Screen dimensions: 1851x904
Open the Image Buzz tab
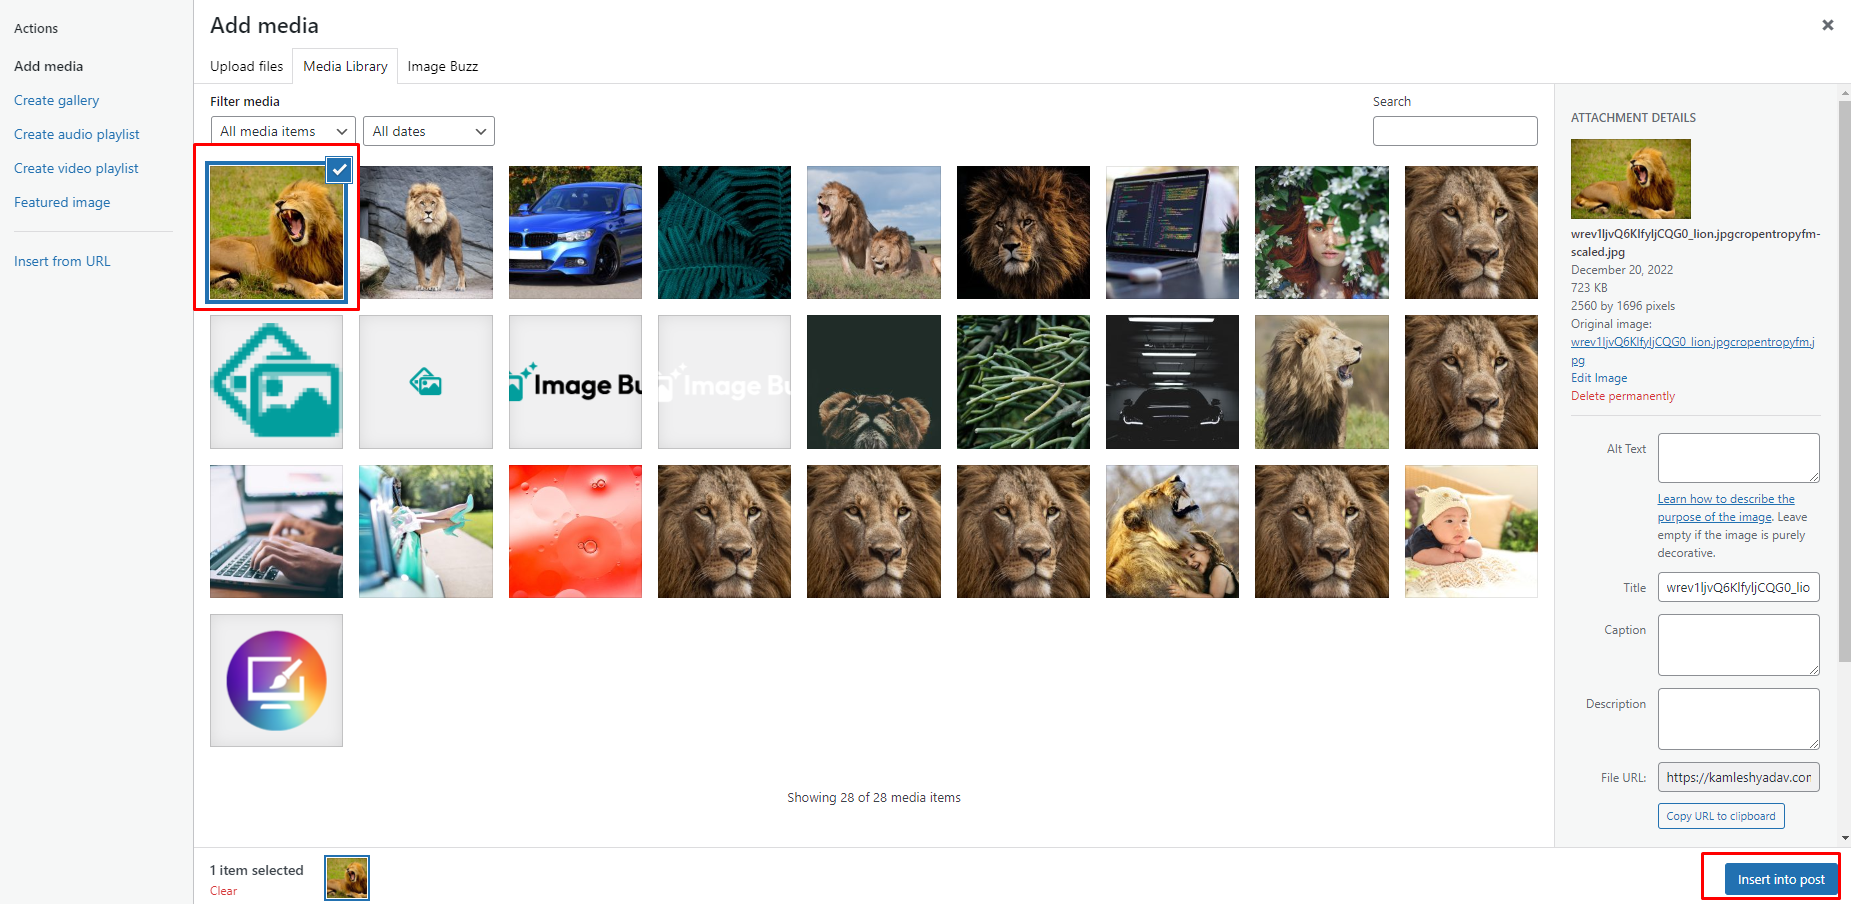443,66
